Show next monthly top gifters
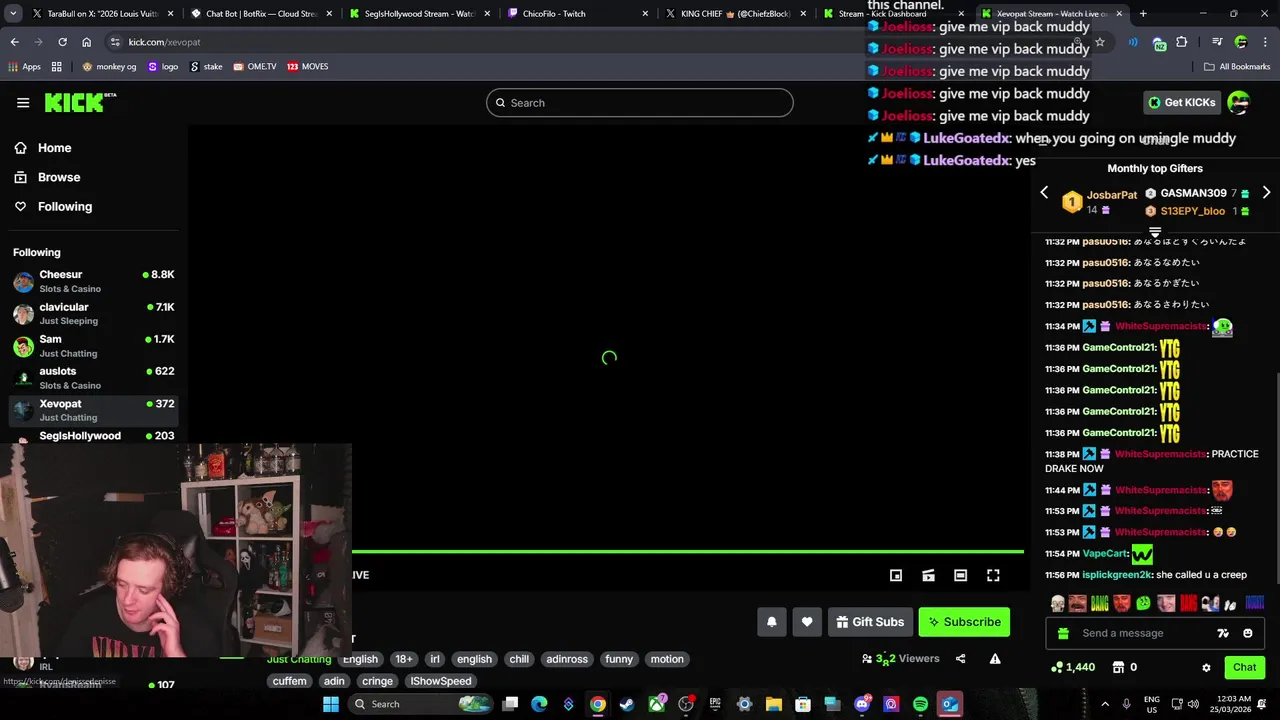Screen dimensions: 1280x720 tap(1266, 192)
